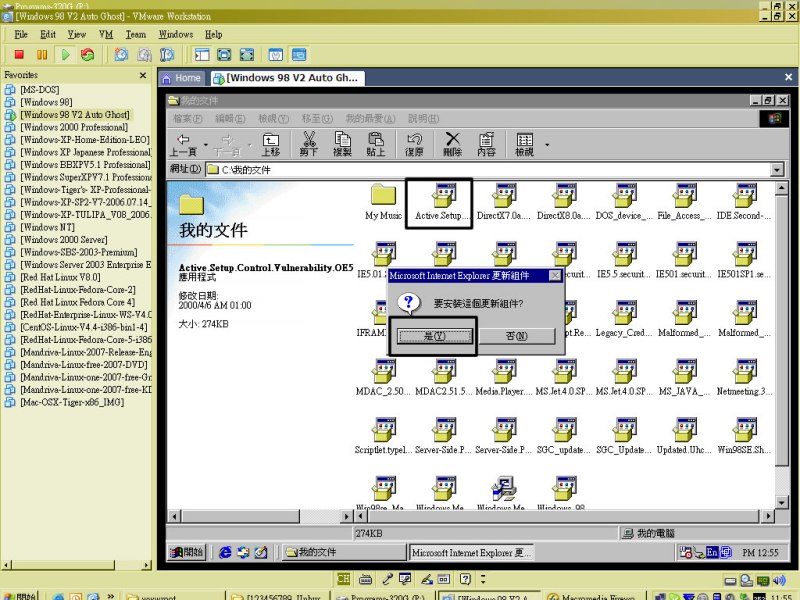Click the Properties (內容) toolbar button
The height and width of the screenshot is (600, 800).
486,145
